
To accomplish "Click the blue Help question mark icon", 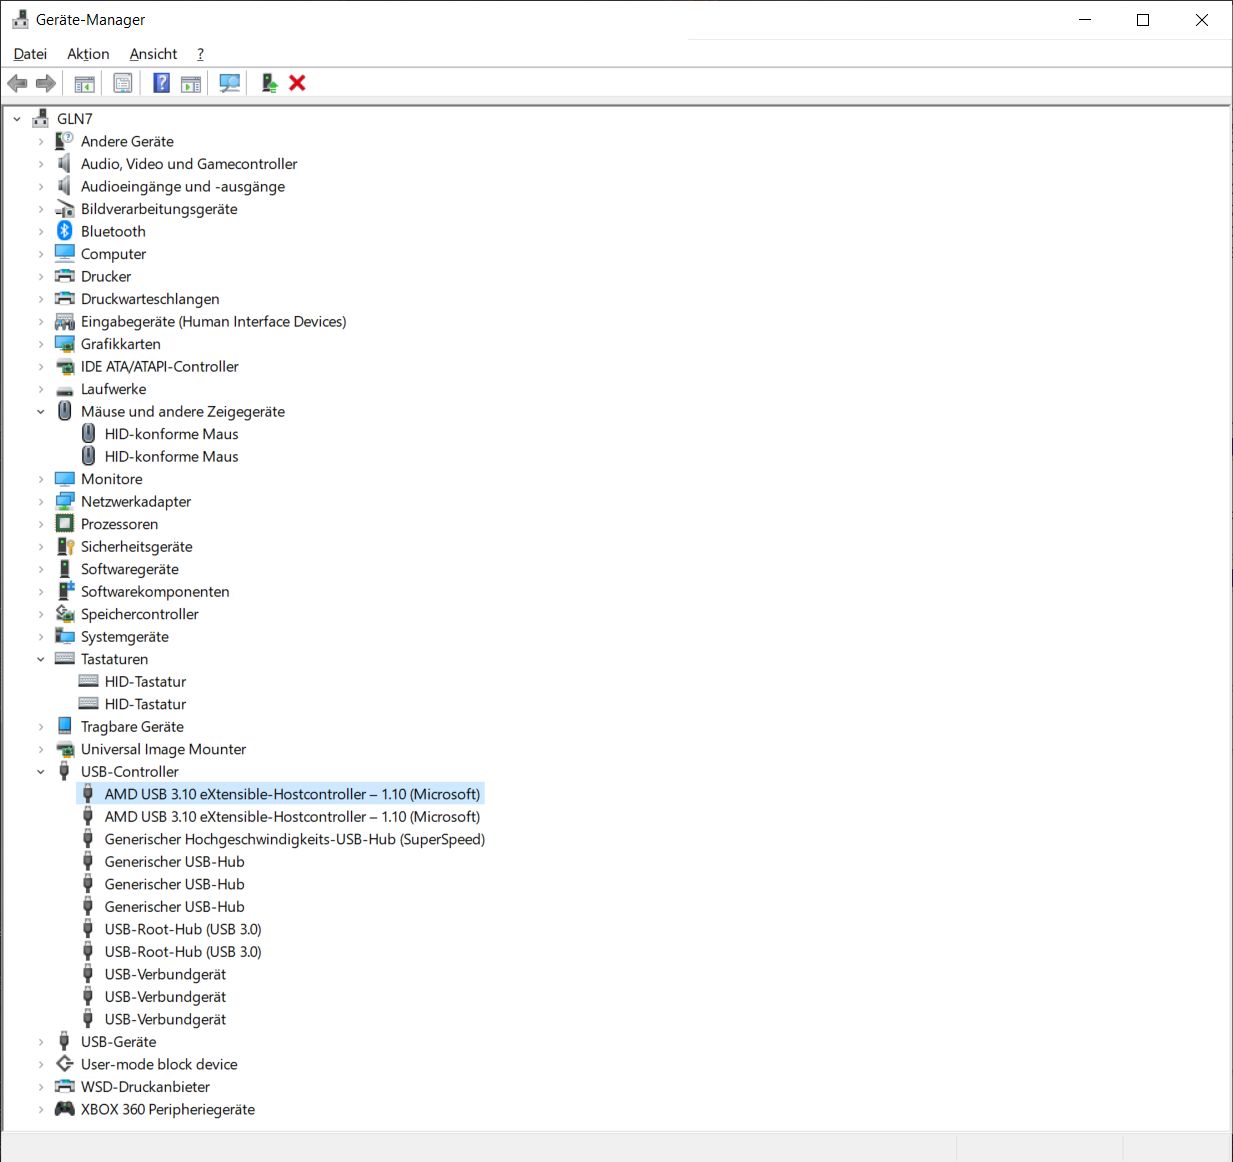I will [161, 83].
